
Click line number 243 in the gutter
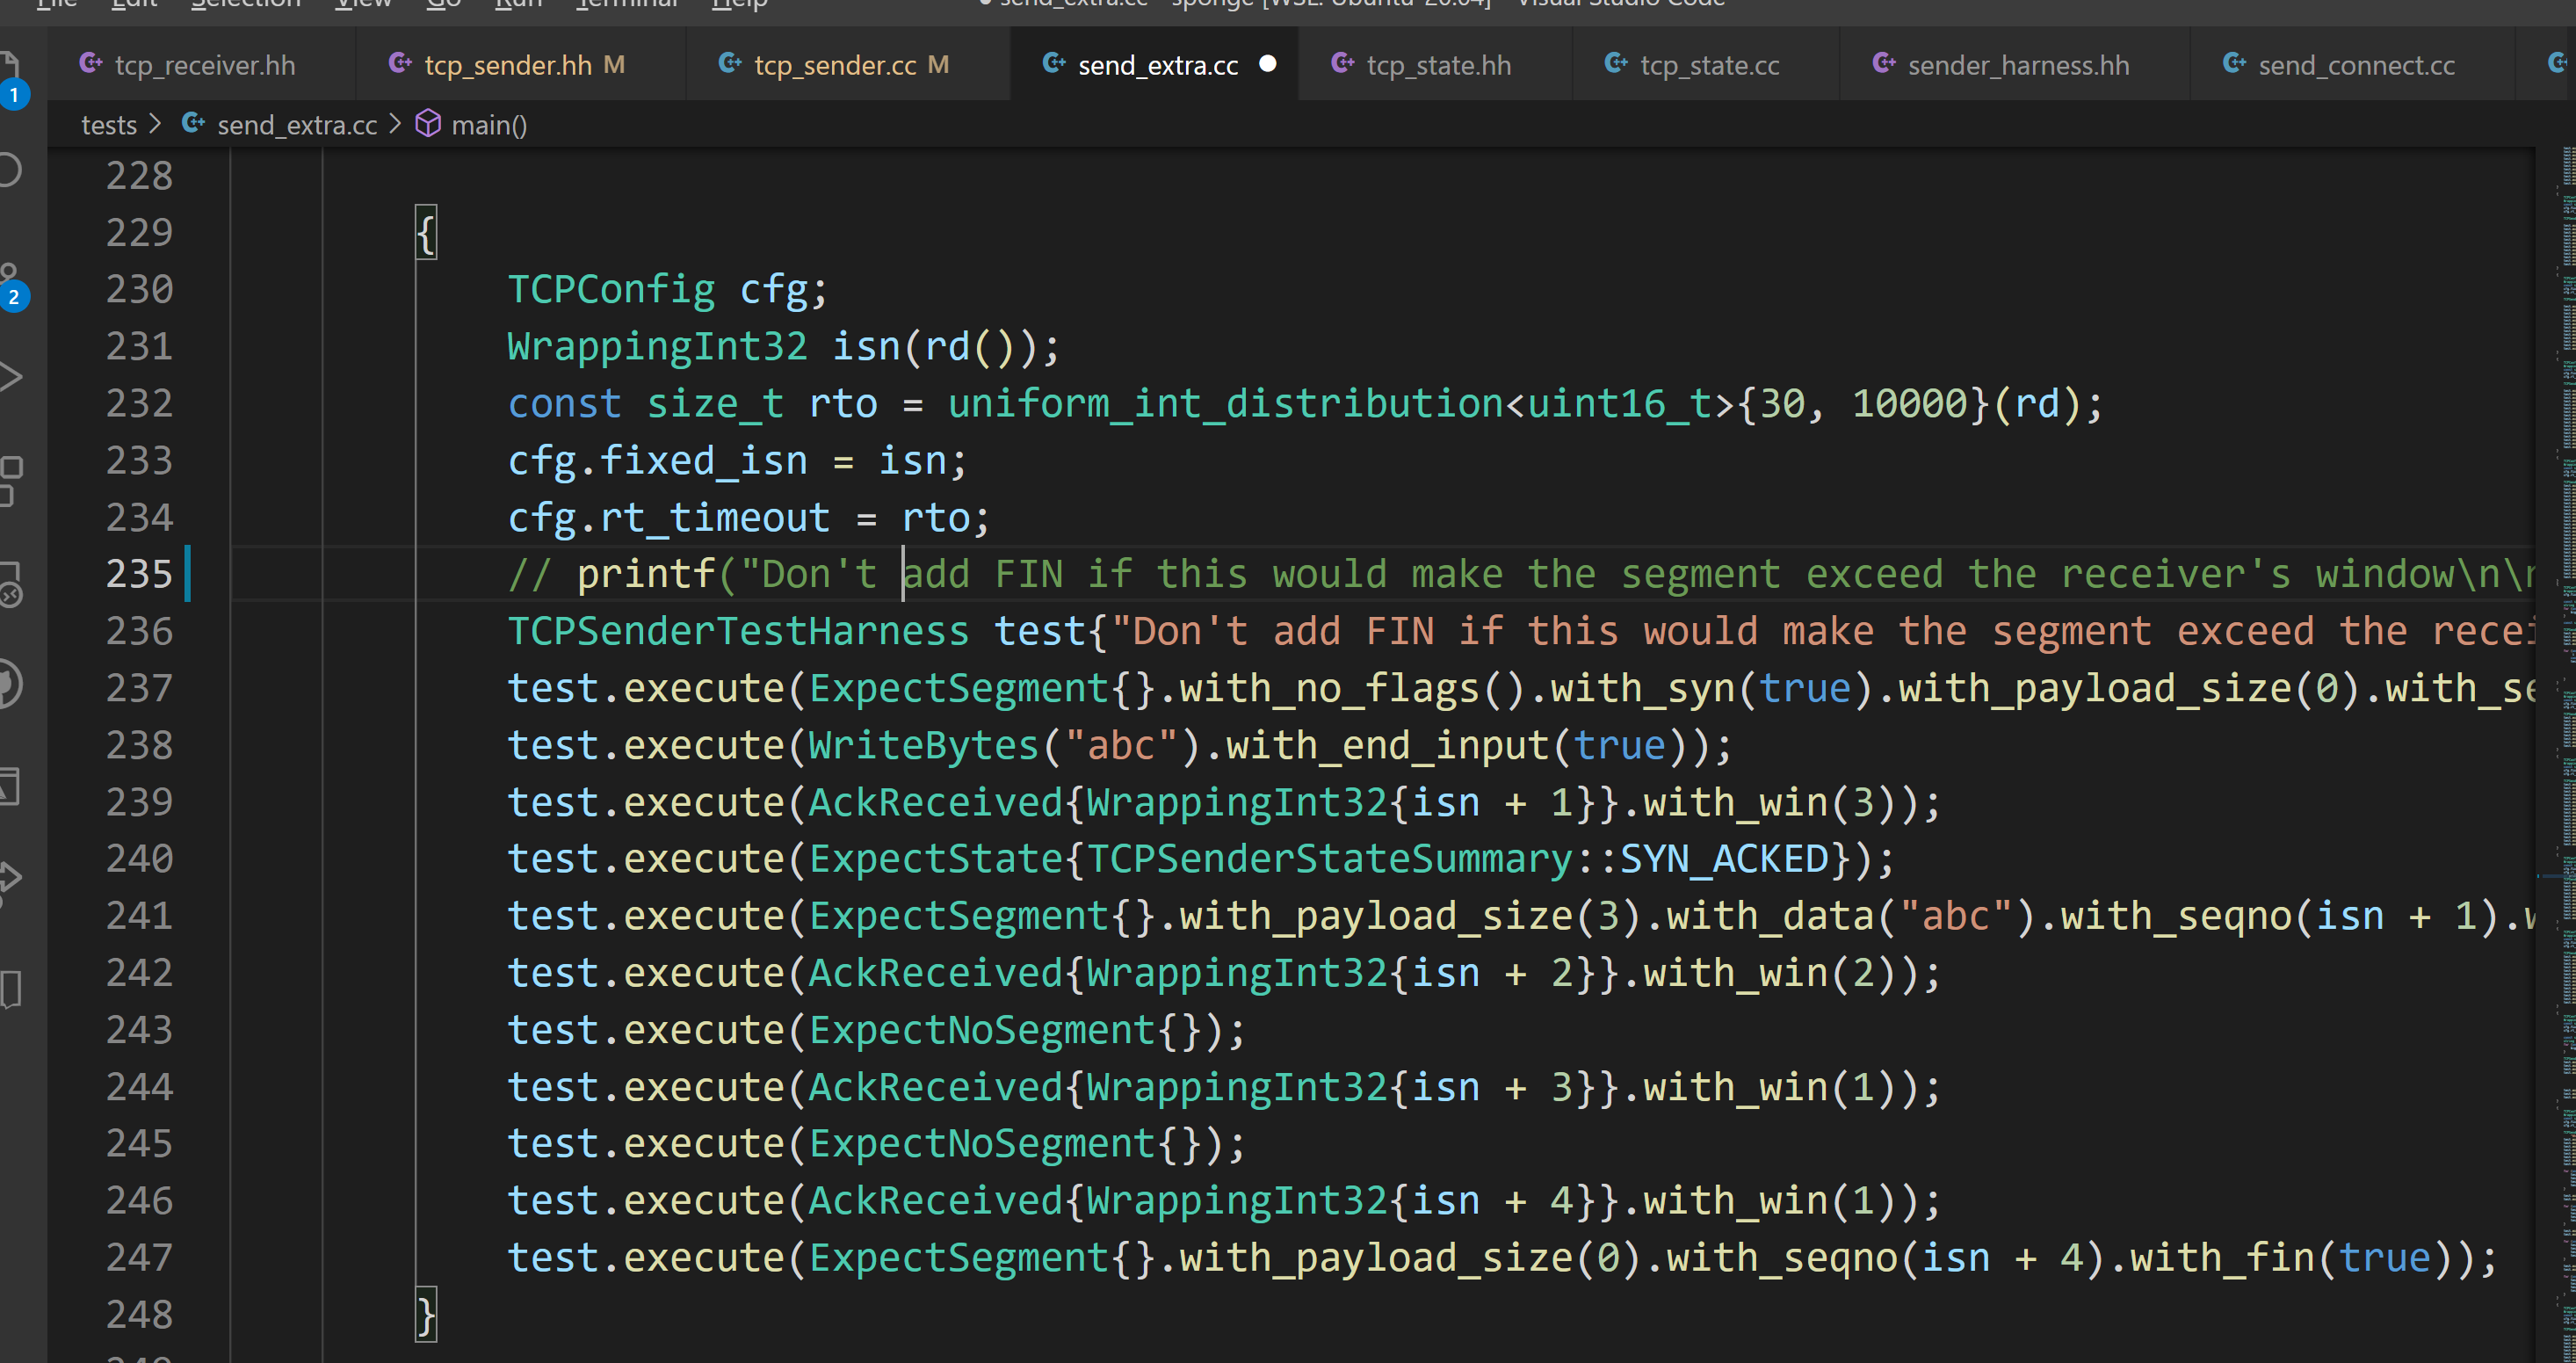(139, 1029)
